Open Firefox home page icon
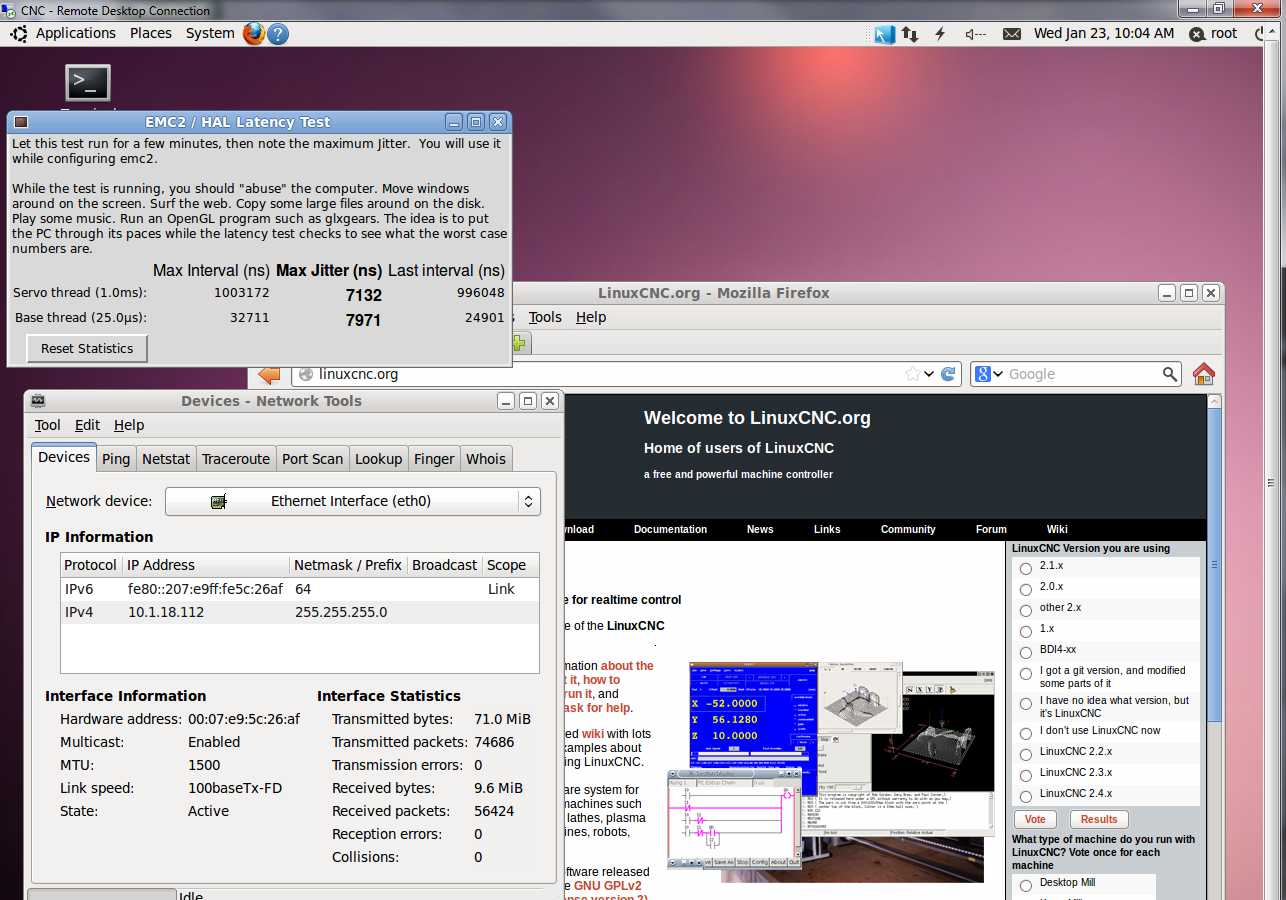 (1204, 374)
